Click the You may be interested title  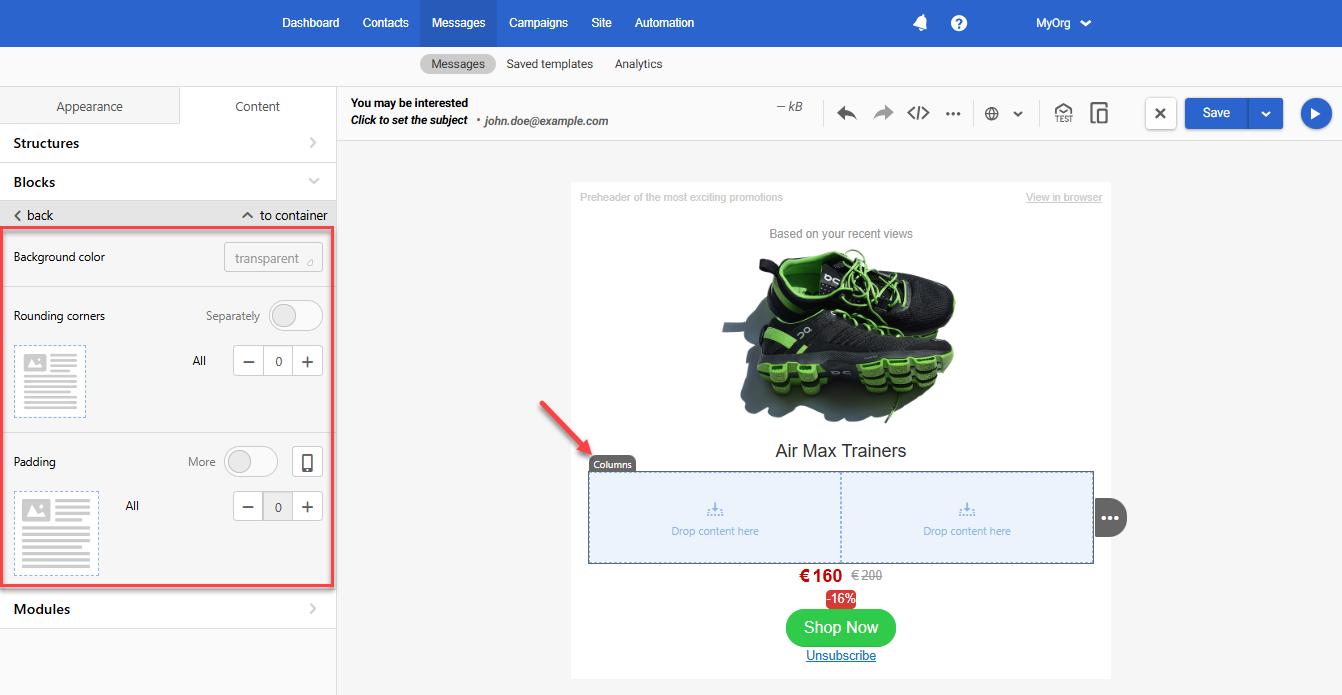point(409,103)
